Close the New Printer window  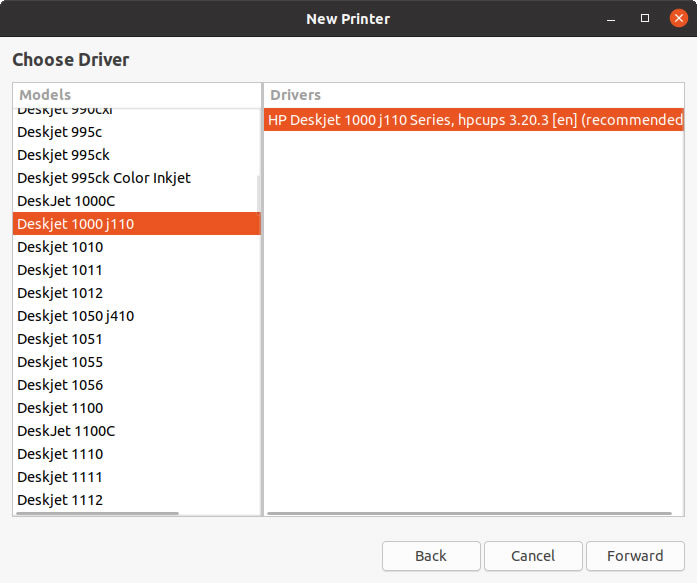tap(678, 18)
